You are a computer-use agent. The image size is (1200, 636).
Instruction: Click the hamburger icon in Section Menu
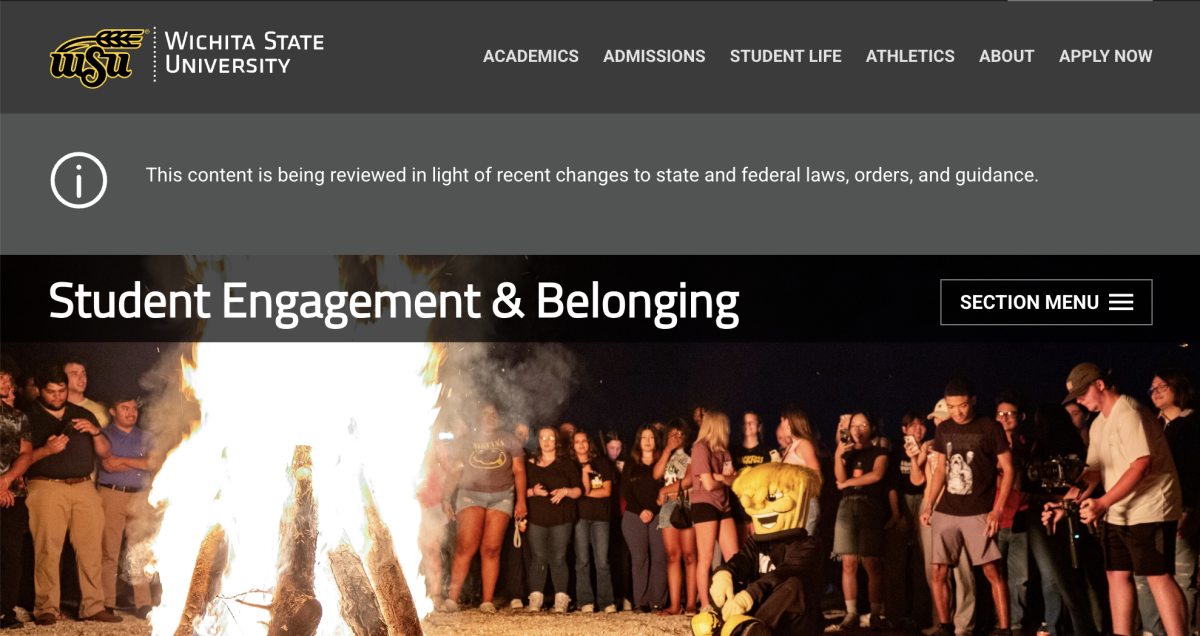click(x=1121, y=302)
